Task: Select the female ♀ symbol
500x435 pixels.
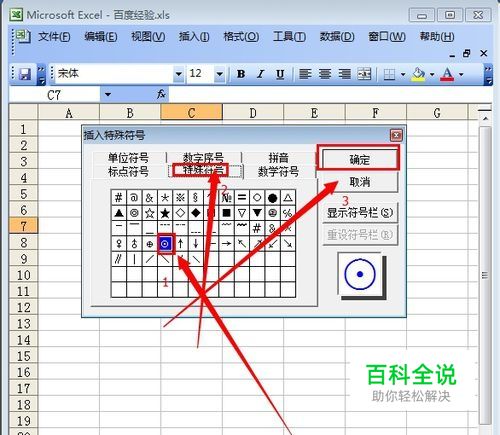Action: click(x=119, y=244)
